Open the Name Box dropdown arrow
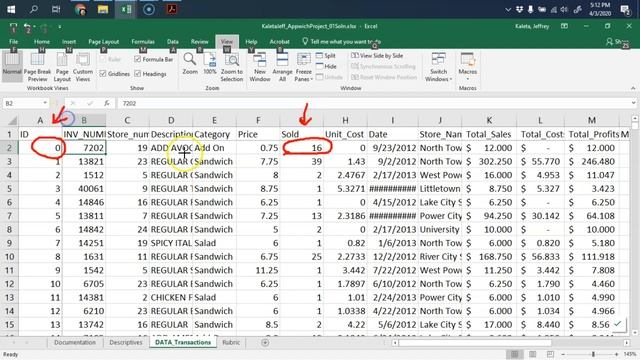The image size is (640, 360). [x=45, y=103]
